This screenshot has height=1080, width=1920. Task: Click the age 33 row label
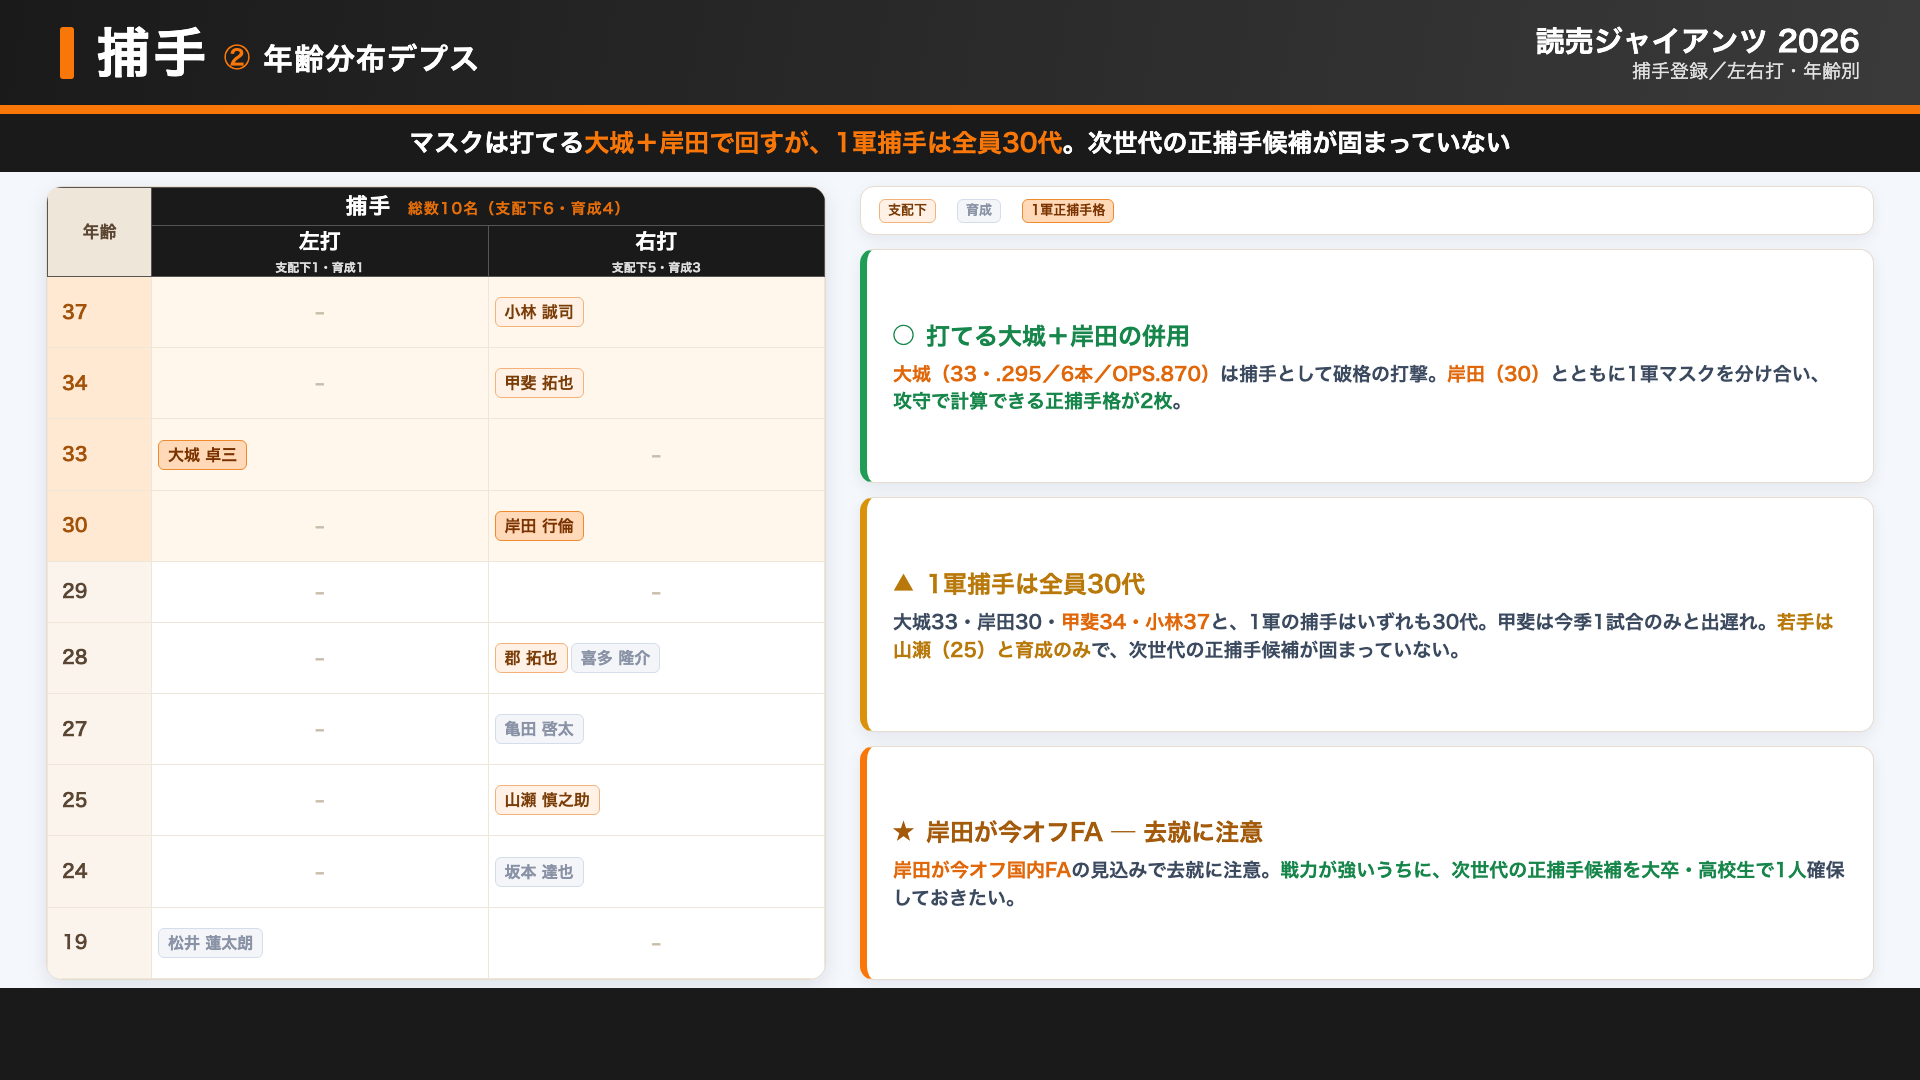point(75,454)
